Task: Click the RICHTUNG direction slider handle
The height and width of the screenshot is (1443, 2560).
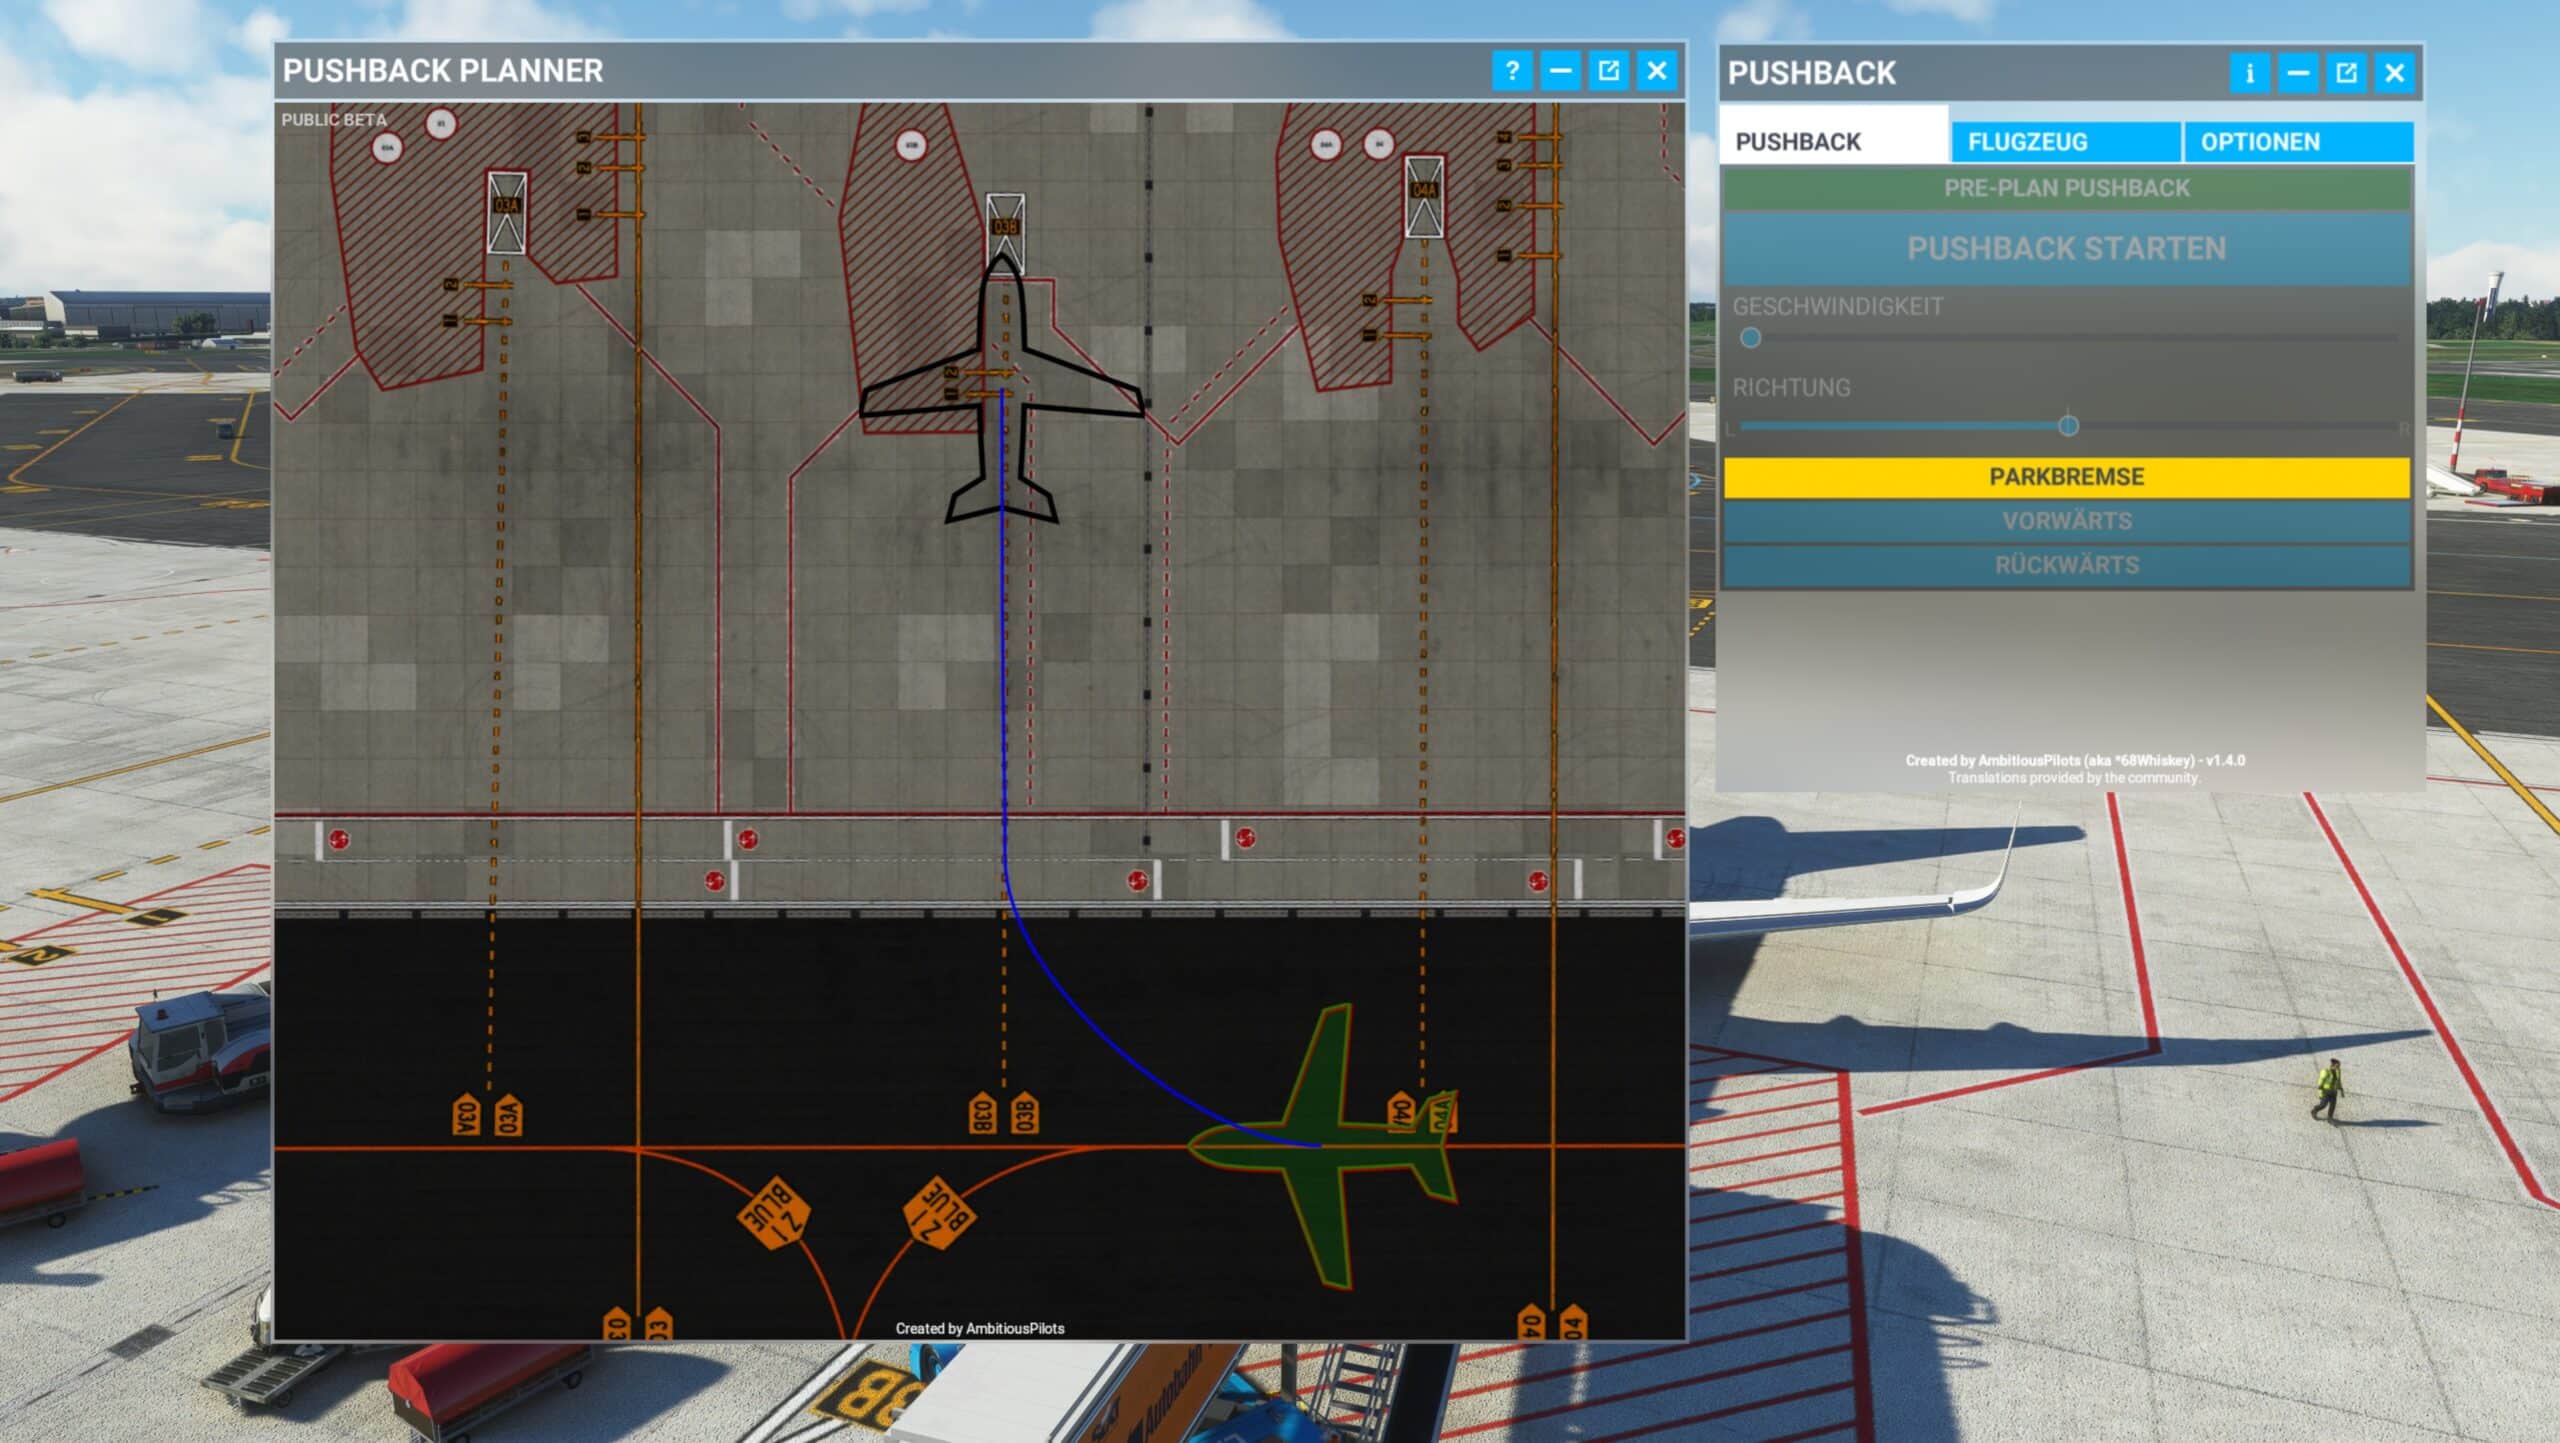Action: click(2069, 426)
